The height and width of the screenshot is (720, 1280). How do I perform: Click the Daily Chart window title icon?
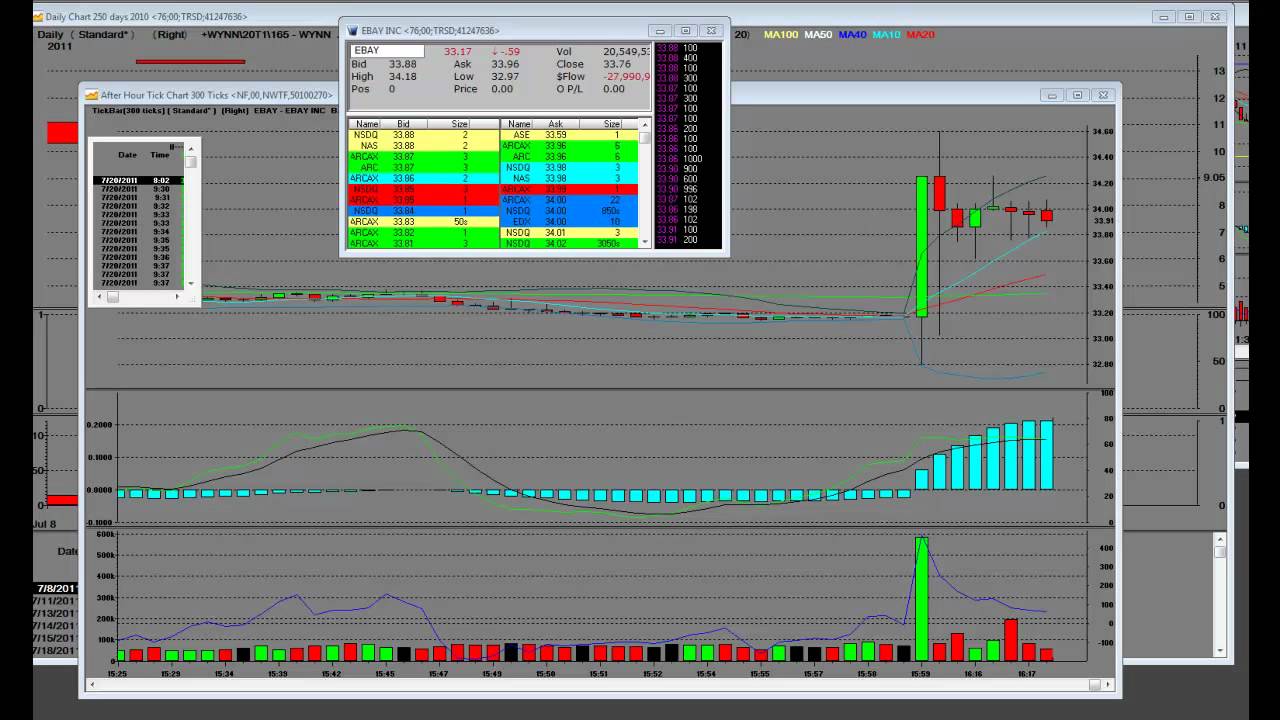click(x=39, y=16)
